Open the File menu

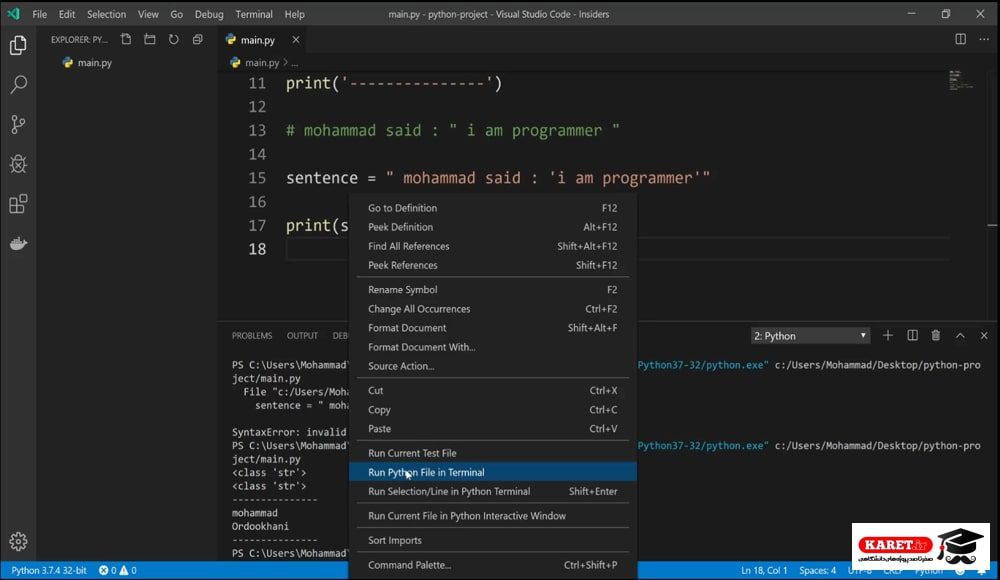point(40,14)
